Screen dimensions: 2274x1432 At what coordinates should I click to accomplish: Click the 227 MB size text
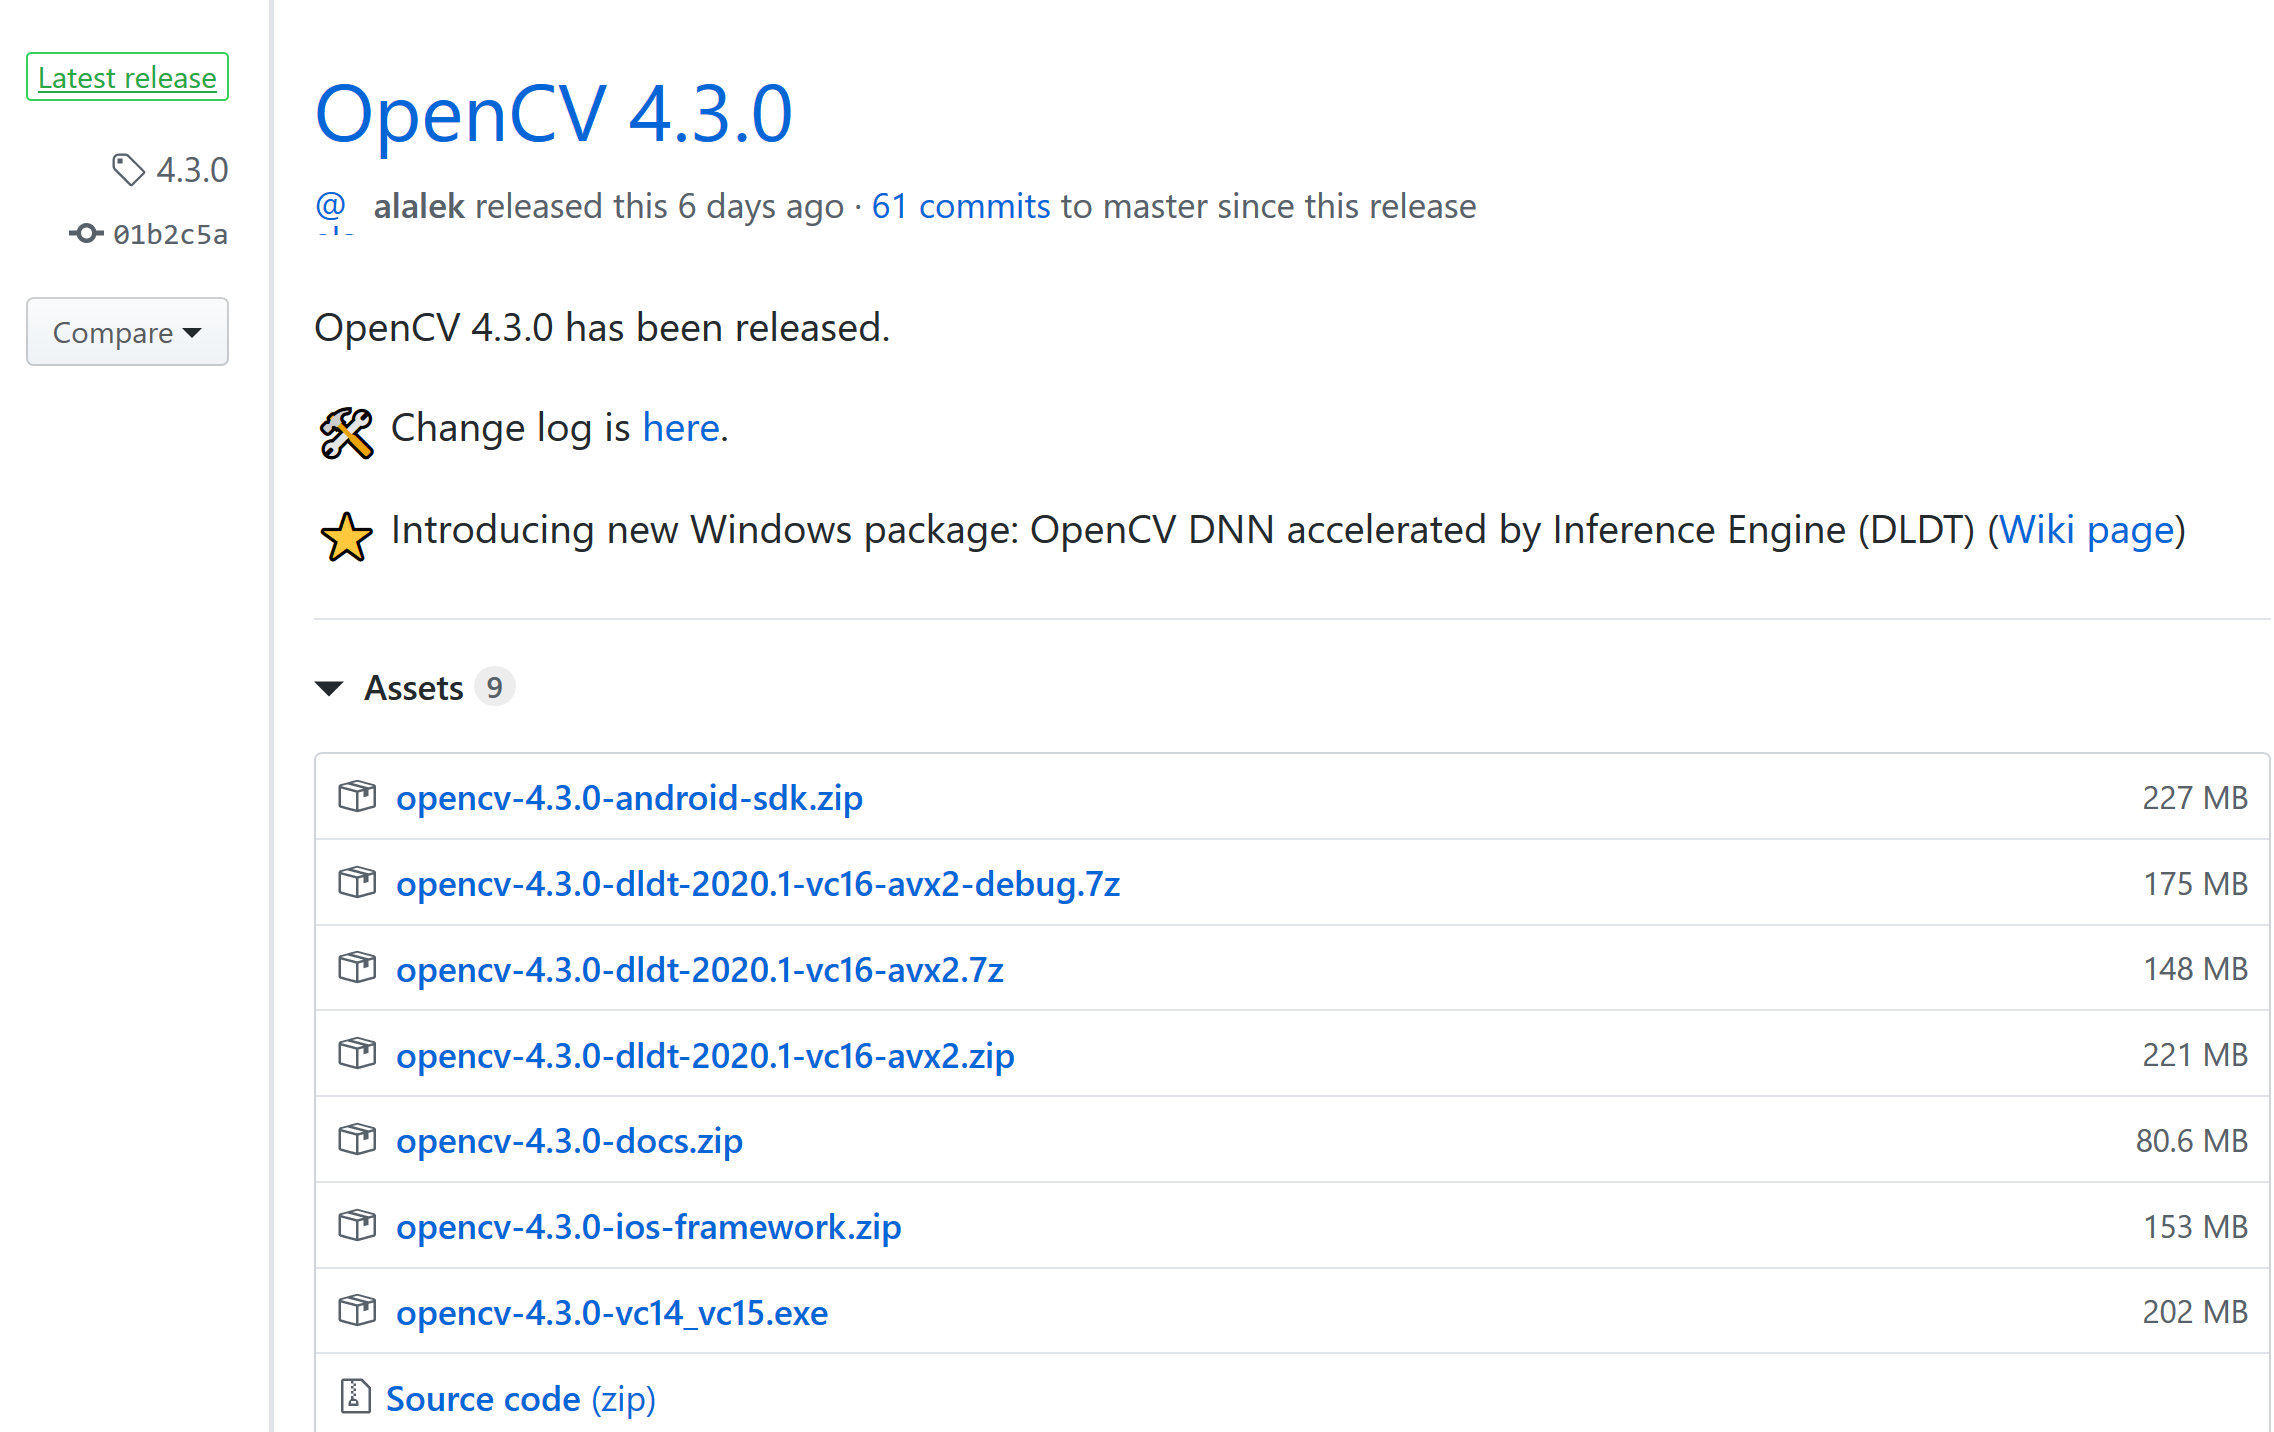2195,798
